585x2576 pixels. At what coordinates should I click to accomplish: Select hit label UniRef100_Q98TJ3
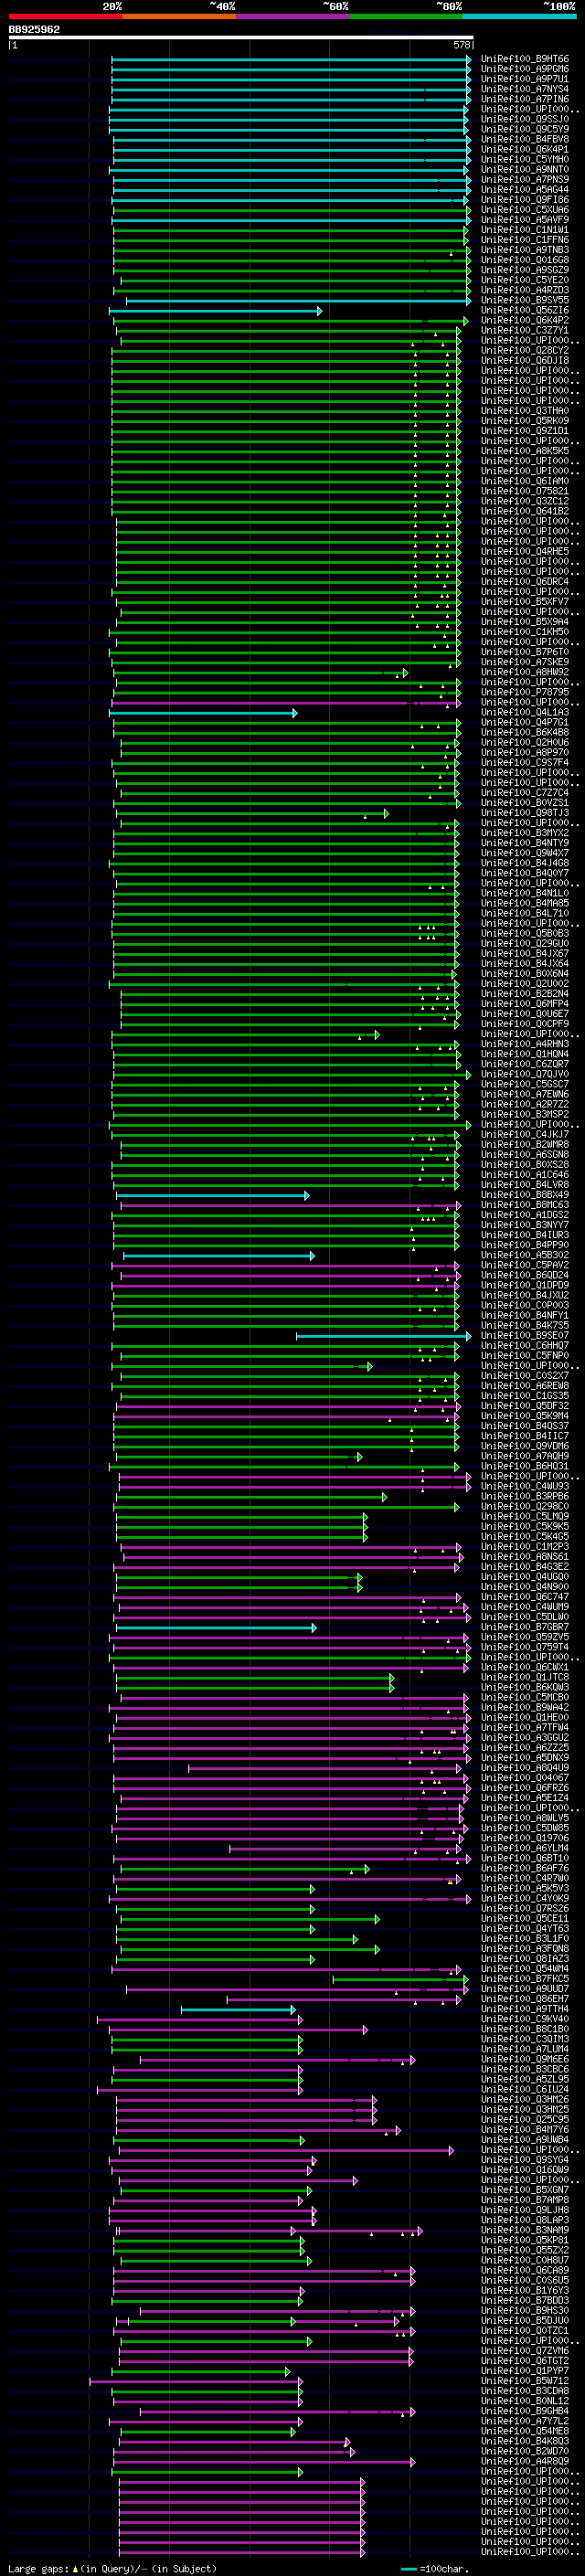525,813
